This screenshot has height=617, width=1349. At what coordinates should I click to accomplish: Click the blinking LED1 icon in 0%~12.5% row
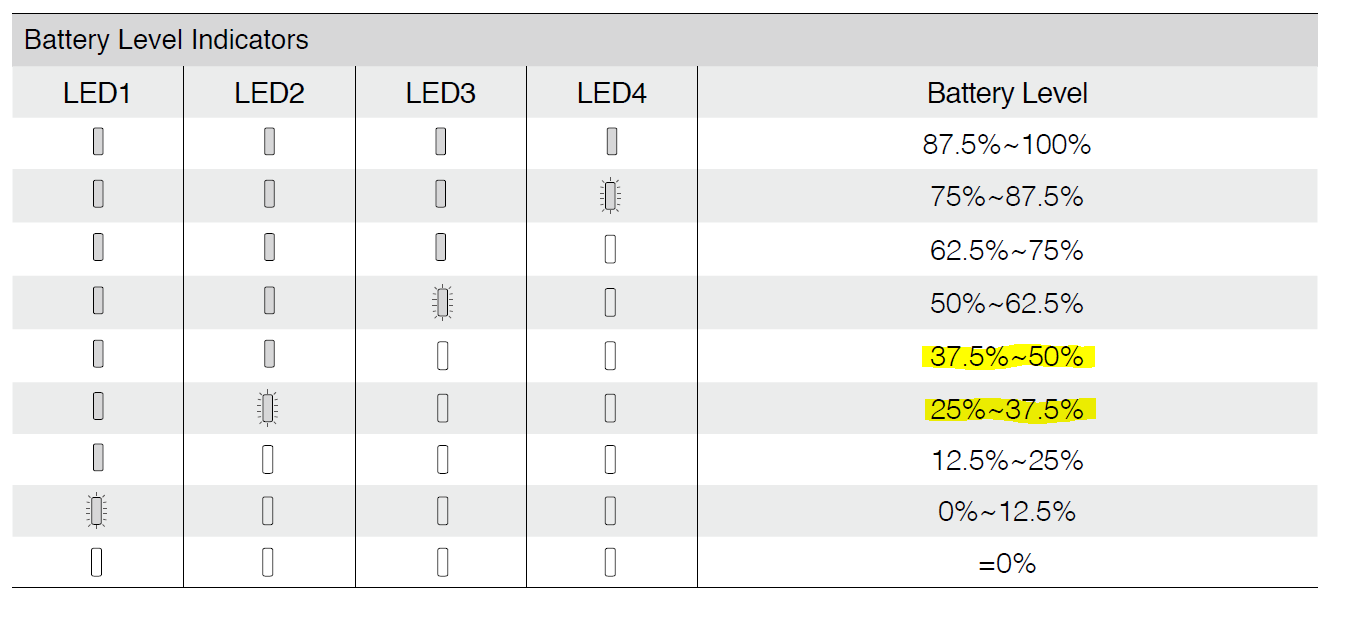(x=96, y=511)
